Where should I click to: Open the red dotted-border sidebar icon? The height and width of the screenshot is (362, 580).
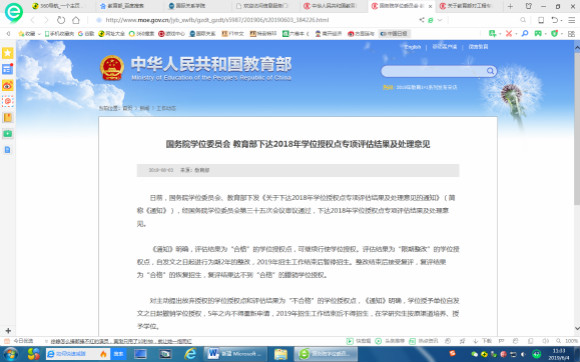tap(8, 101)
